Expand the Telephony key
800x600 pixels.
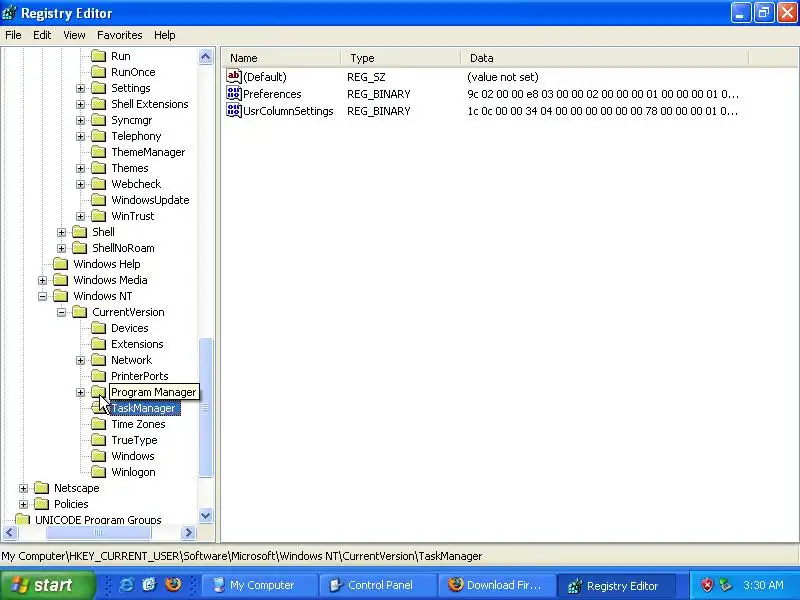[81, 136]
